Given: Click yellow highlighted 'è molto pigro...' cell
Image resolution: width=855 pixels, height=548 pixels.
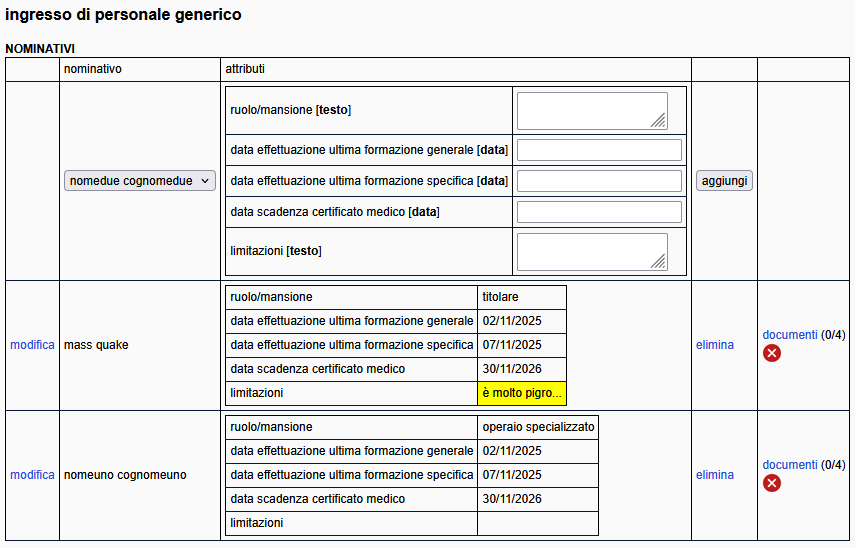Looking at the screenshot, I should click(521, 393).
